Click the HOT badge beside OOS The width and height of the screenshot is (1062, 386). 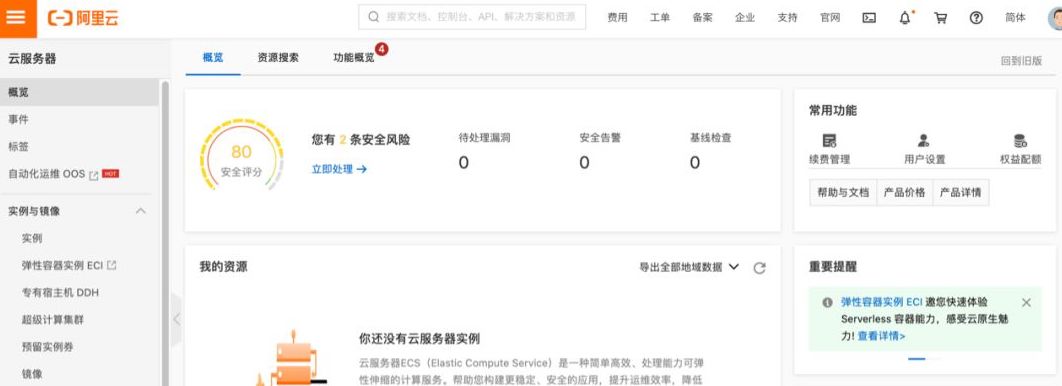click(x=110, y=173)
